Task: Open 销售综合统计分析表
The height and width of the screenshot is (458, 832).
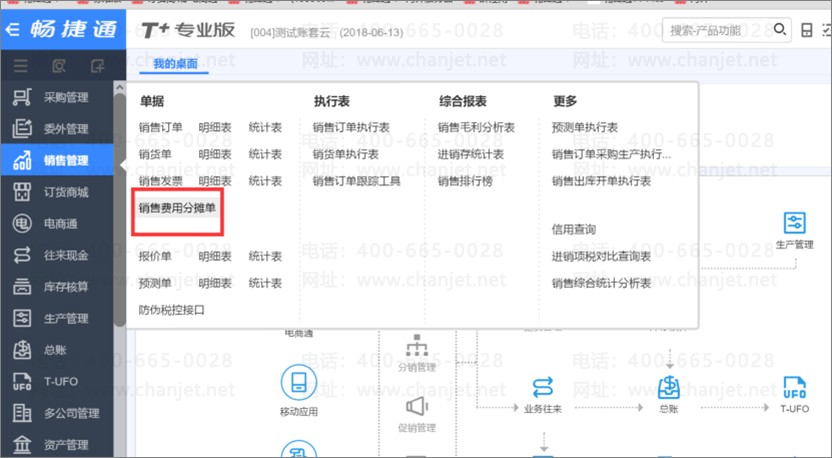Action: [601, 283]
